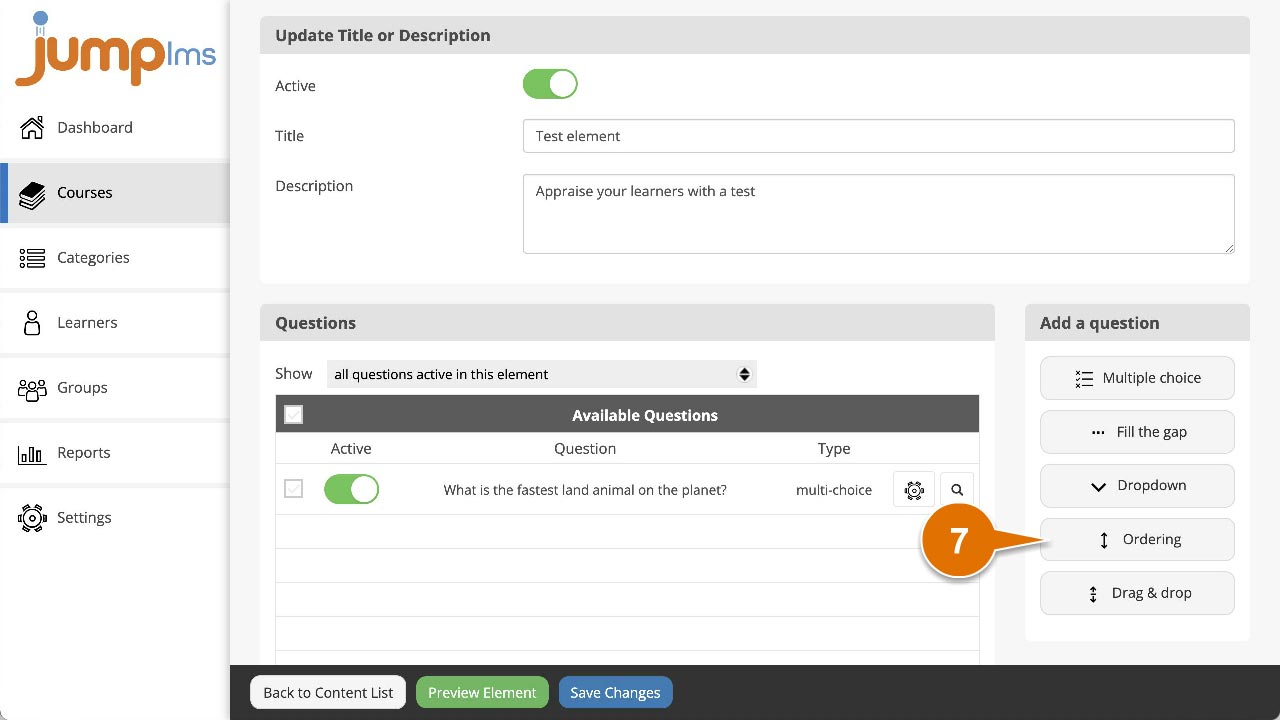Click the Update Title or Description heading
Image resolution: width=1280 pixels, height=720 pixels.
point(383,35)
